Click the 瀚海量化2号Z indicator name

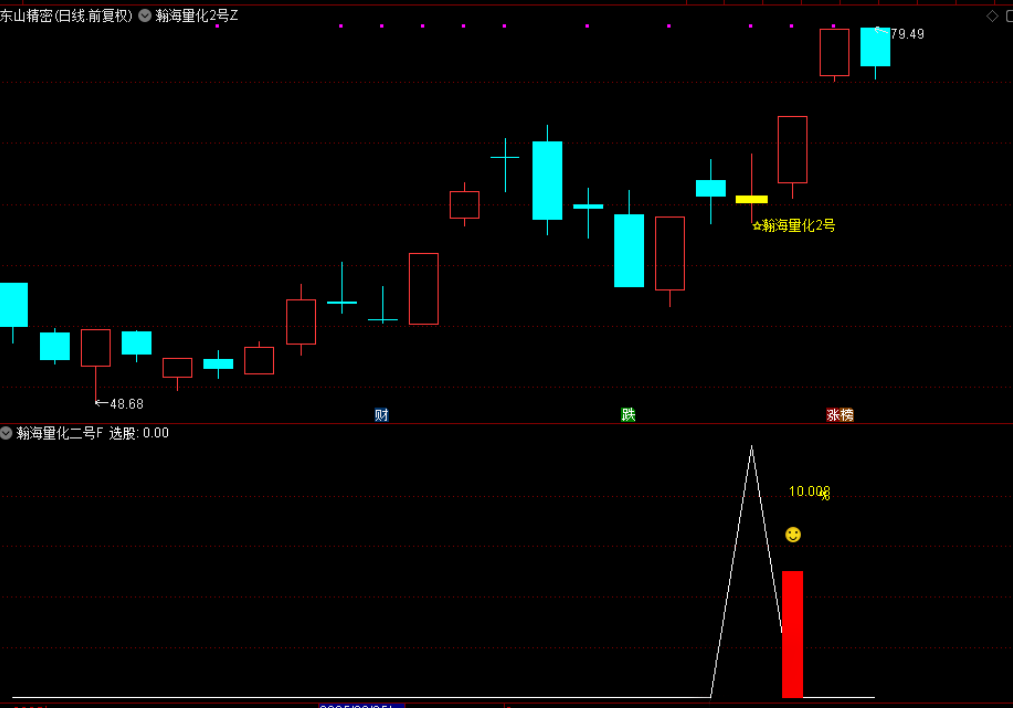point(197,16)
